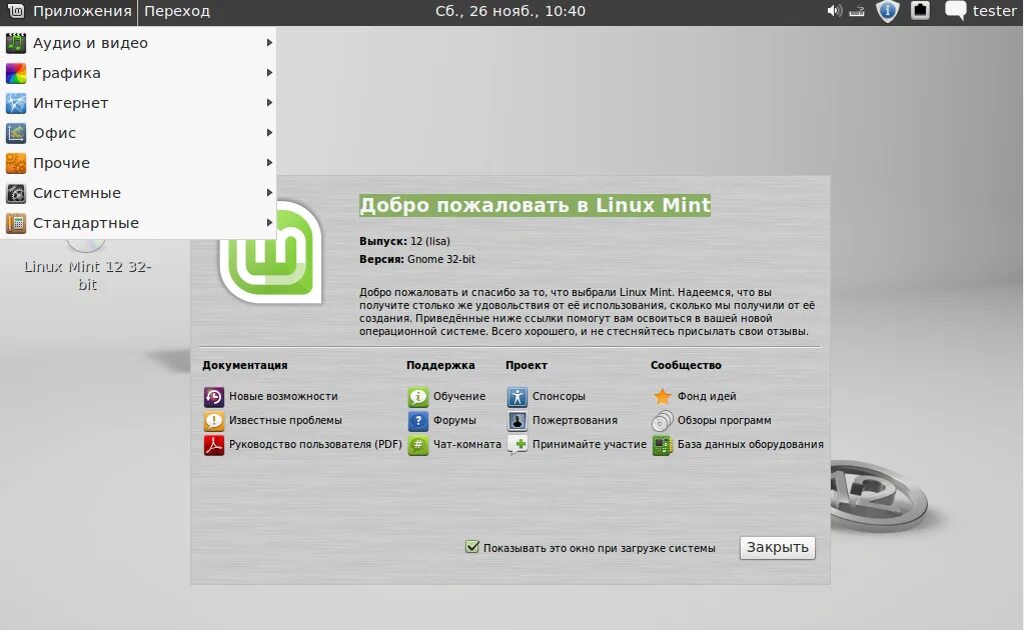Click the chat bubble status icon

click(x=955, y=10)
